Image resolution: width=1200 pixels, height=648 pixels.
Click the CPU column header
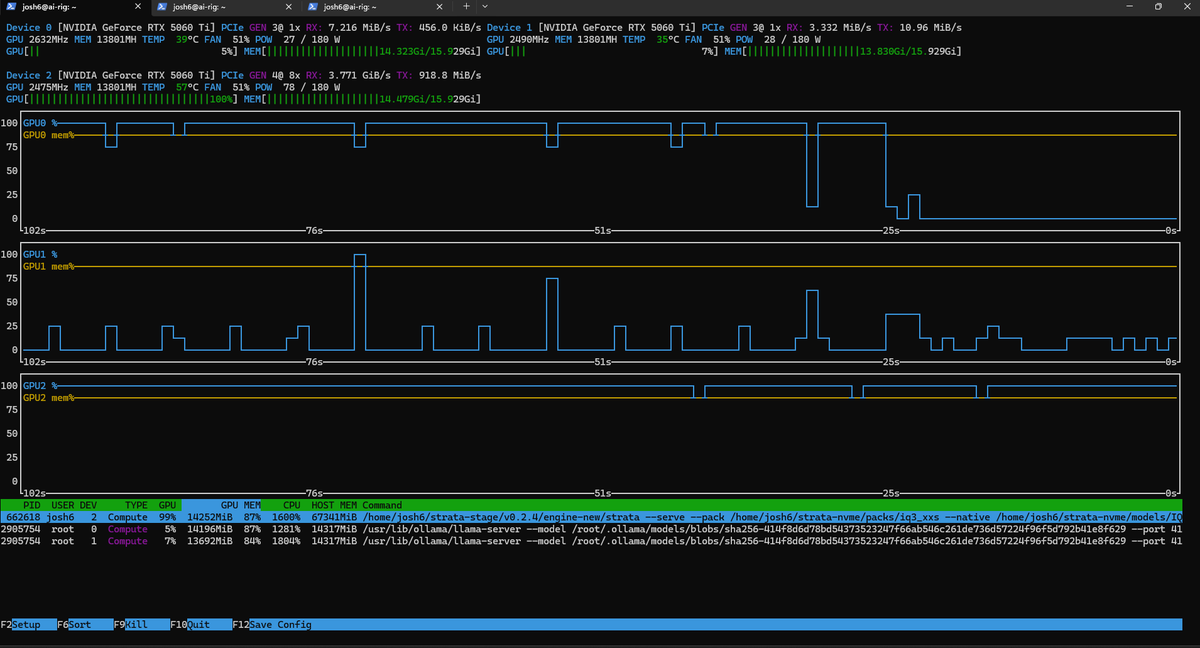tap(292, 505)
